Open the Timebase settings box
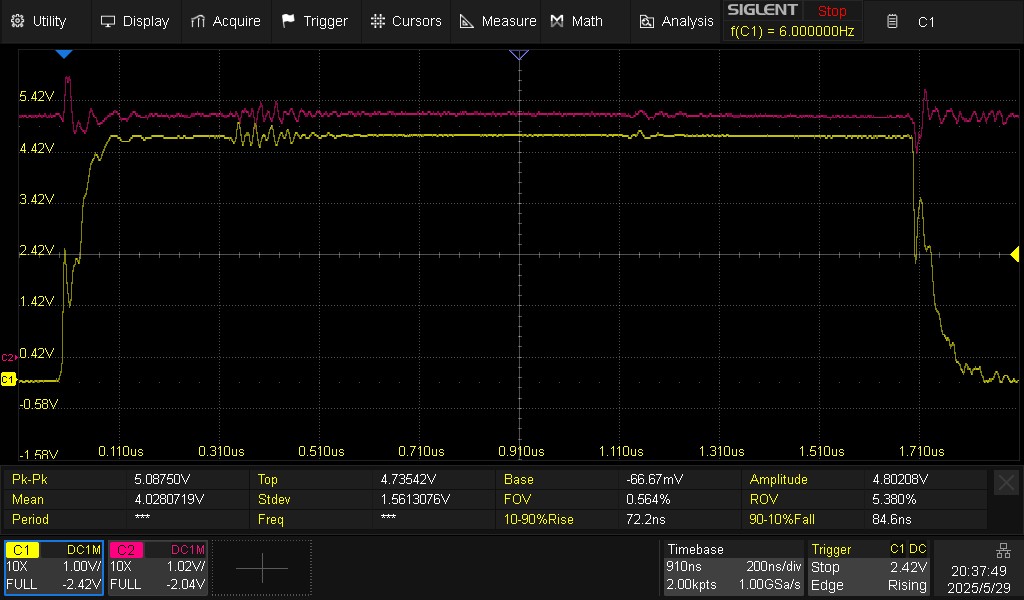1024x600 pixels. (x=733, y=567)
